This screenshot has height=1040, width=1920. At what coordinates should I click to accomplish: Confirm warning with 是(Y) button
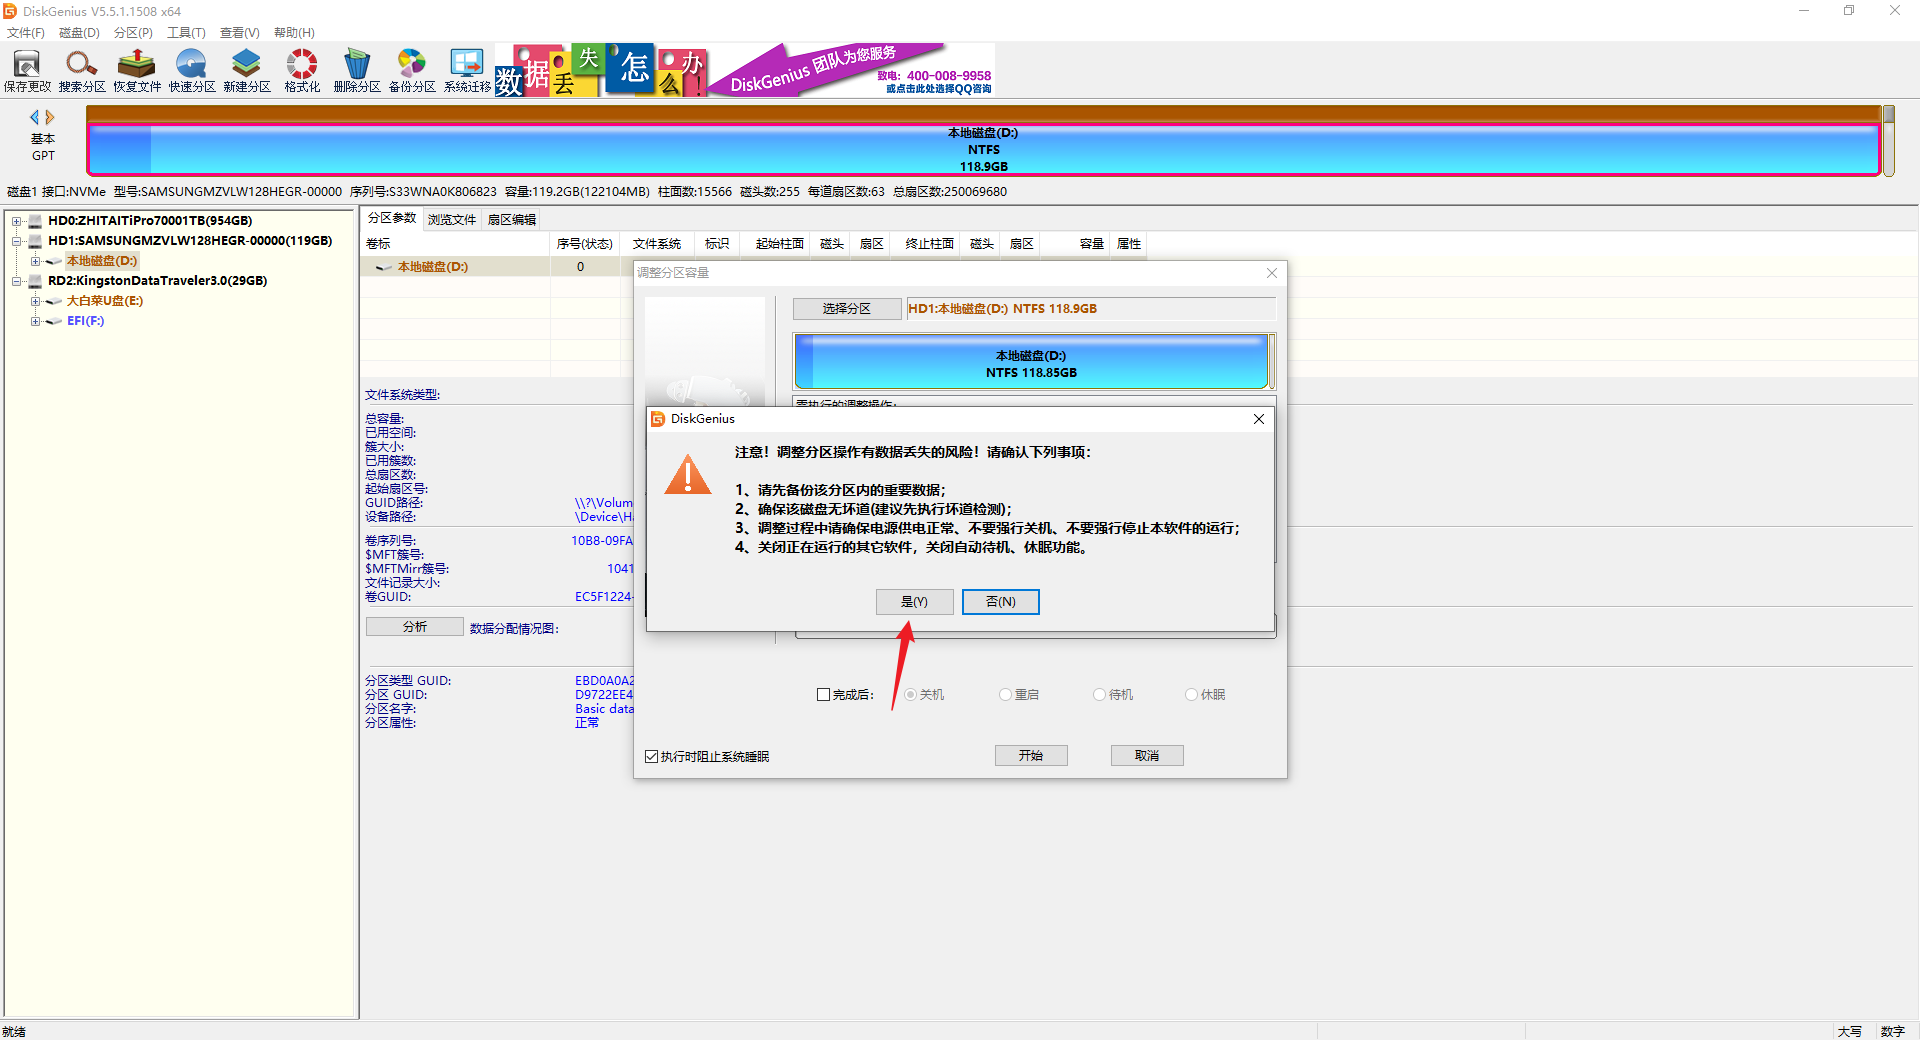point(914,602)
